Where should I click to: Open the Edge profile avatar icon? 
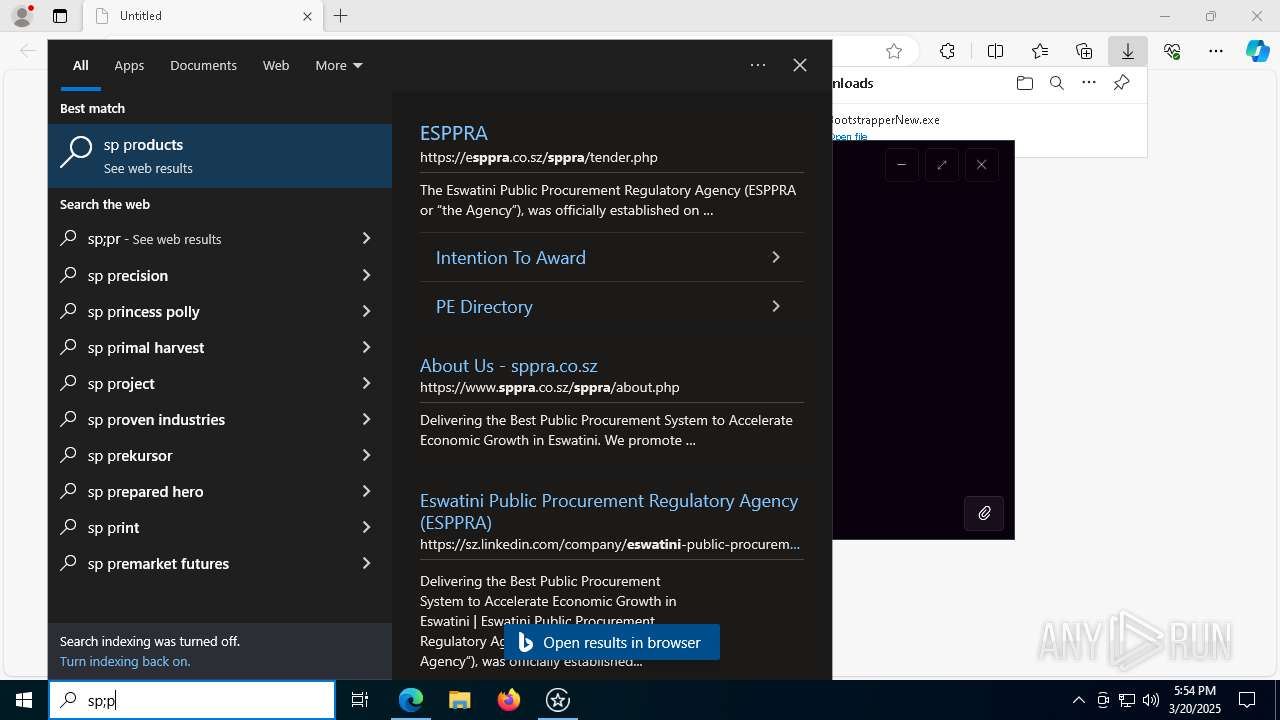[x=22, y=16]
